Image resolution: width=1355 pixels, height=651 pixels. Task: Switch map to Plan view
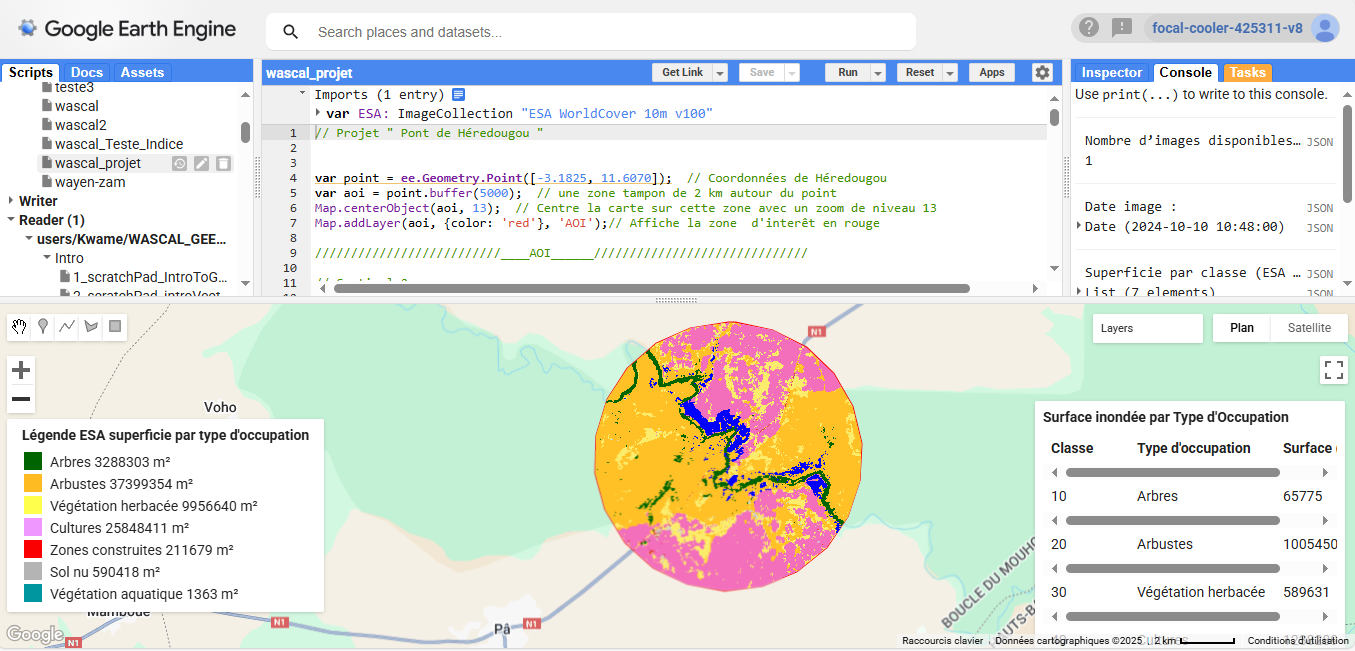(x=1242, y=328)
